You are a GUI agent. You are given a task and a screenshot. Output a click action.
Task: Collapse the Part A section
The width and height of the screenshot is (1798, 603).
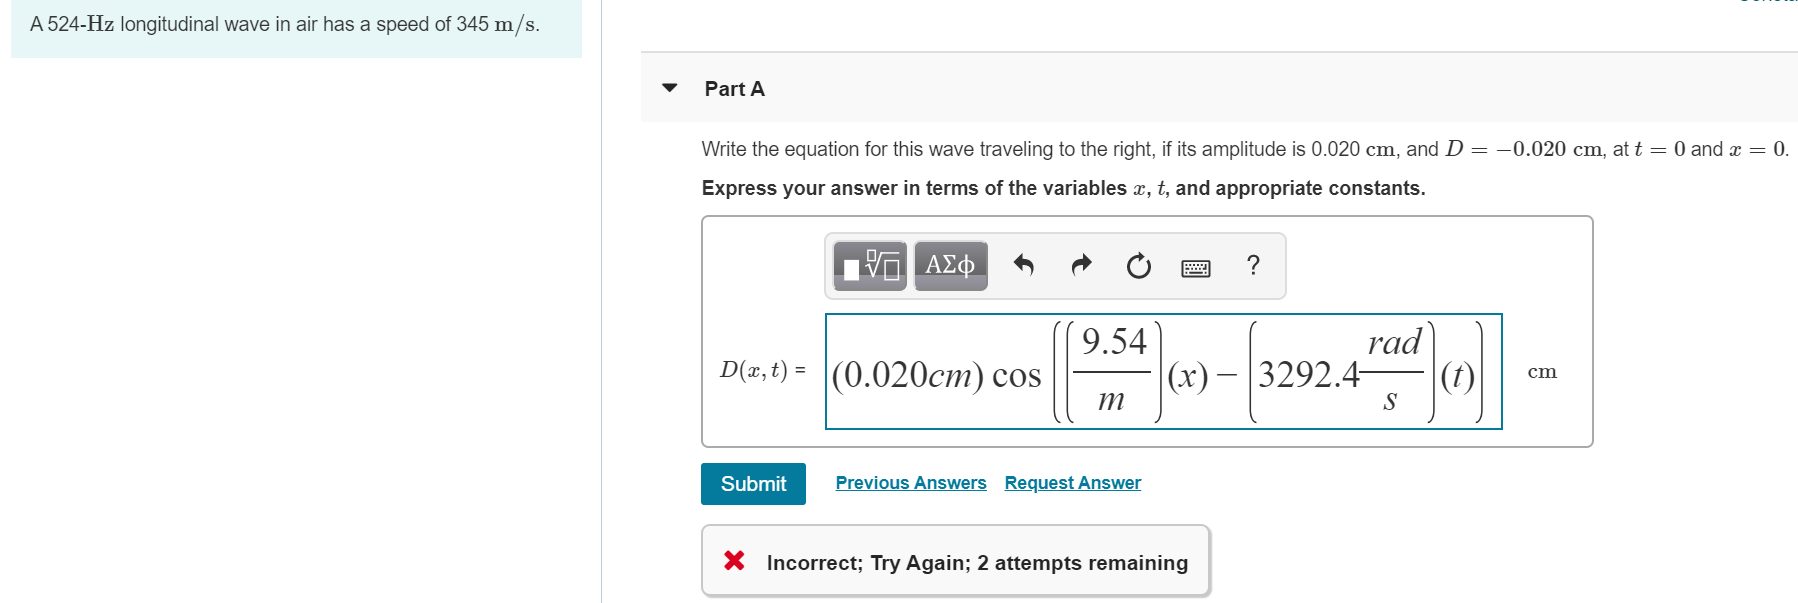668,89
